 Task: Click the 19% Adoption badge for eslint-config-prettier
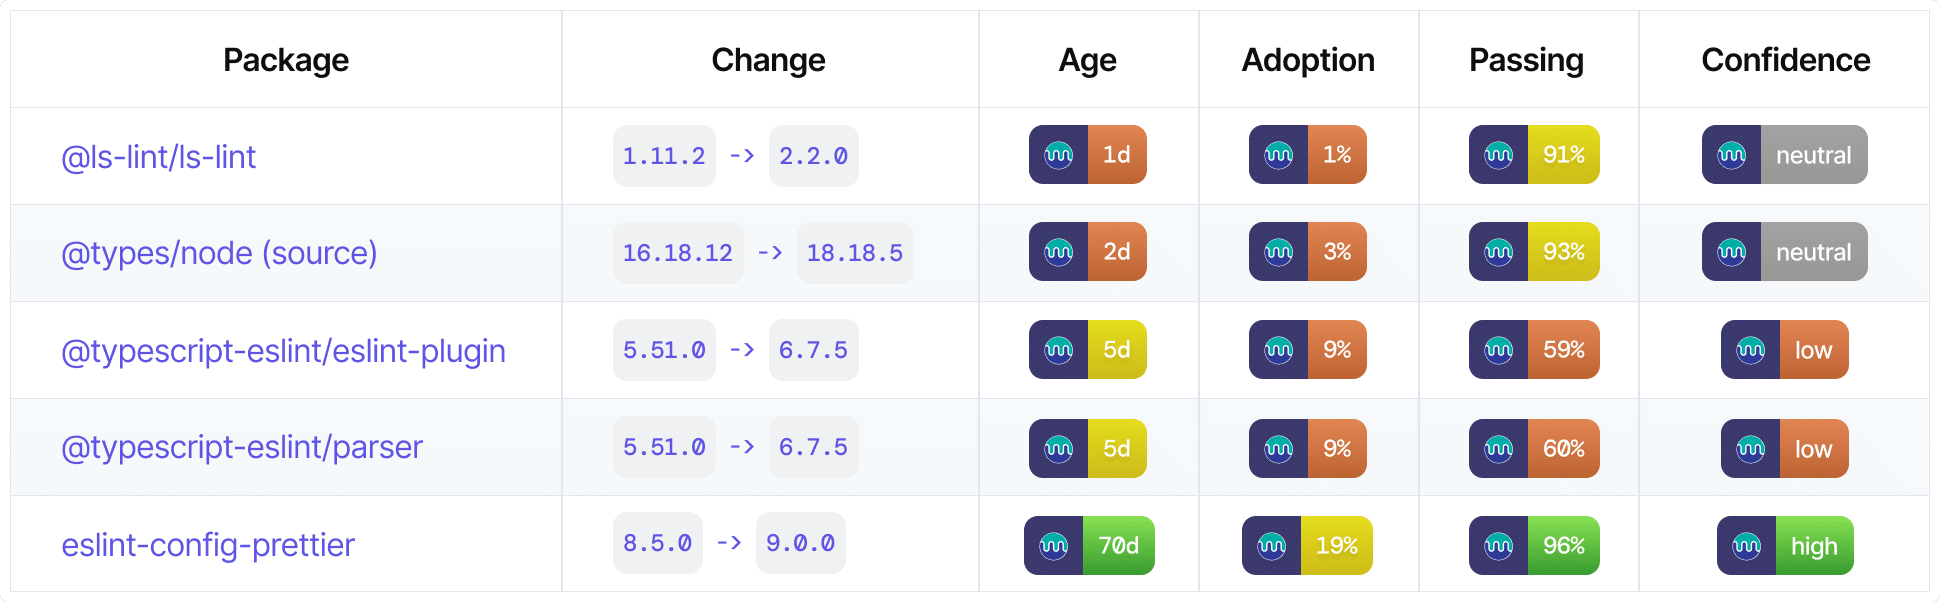1306,545
